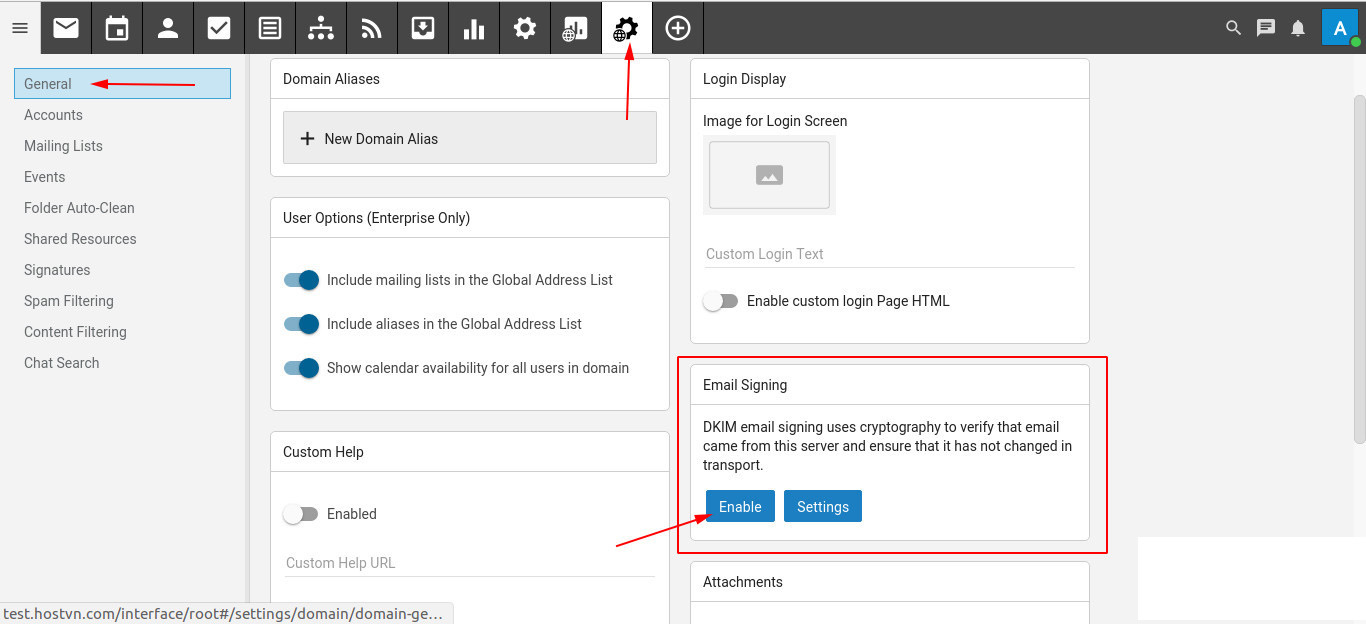The width and height of the screenshot is (1366, 624).
Task: Click the Enable button for Email Signing
Action: 740,507
